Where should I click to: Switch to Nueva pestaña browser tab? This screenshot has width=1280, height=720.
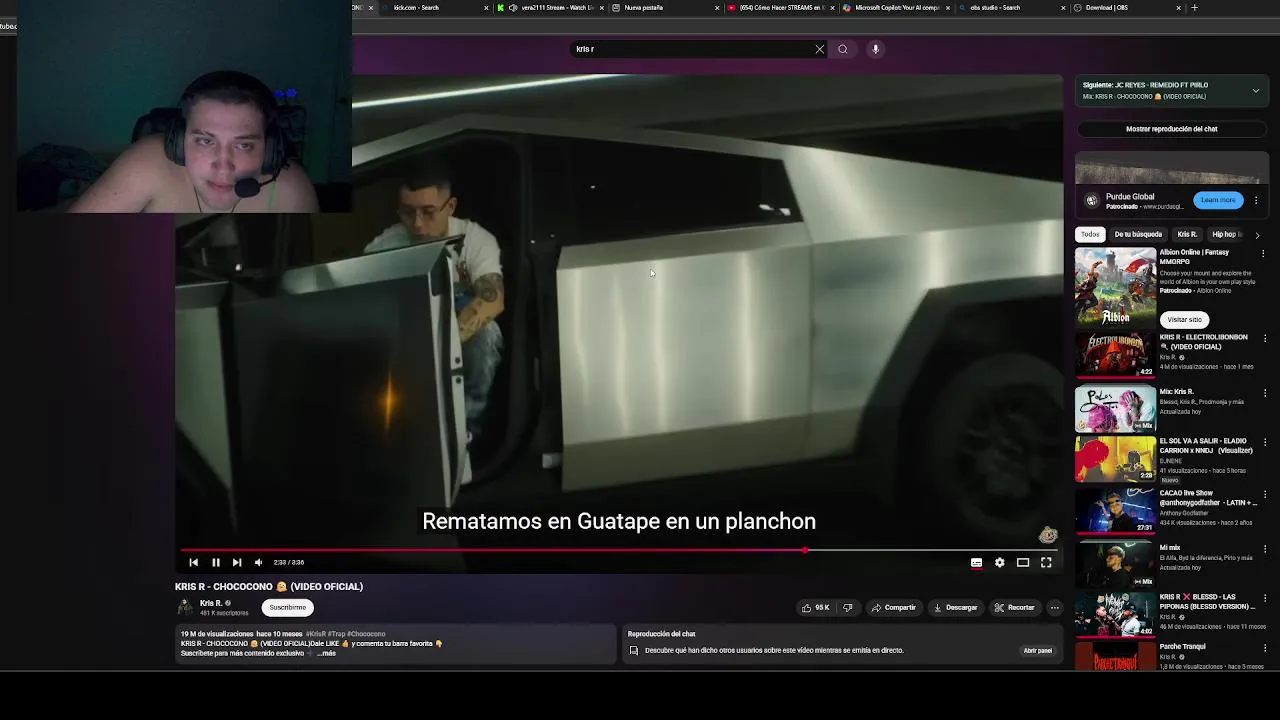click(x=664, y=8)
